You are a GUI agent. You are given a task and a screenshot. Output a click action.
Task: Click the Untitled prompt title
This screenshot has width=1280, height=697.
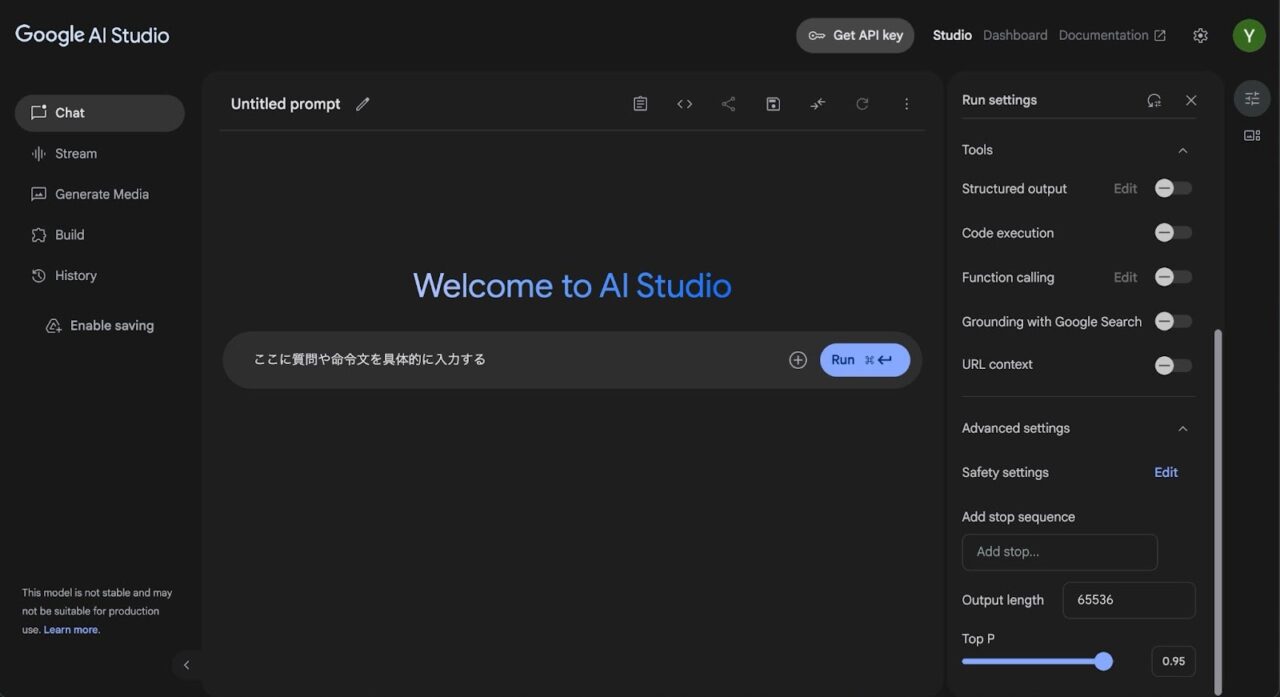285,104
